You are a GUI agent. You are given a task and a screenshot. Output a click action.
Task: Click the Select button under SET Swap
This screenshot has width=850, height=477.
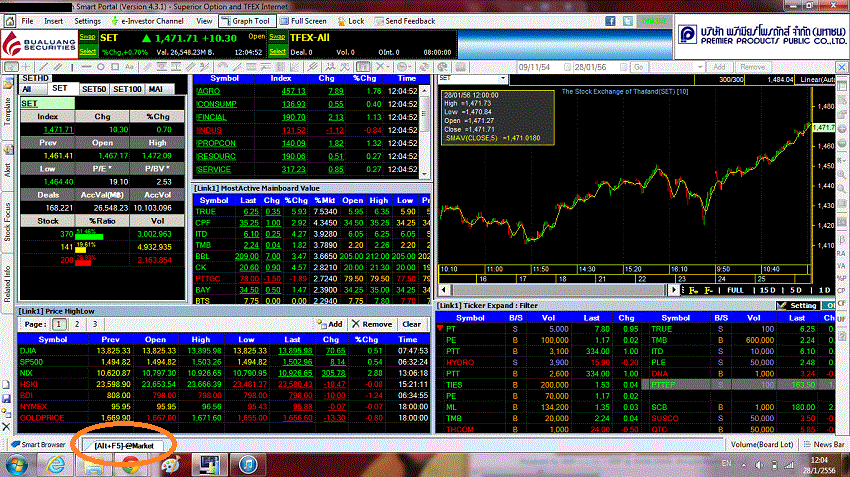point(87,51)
